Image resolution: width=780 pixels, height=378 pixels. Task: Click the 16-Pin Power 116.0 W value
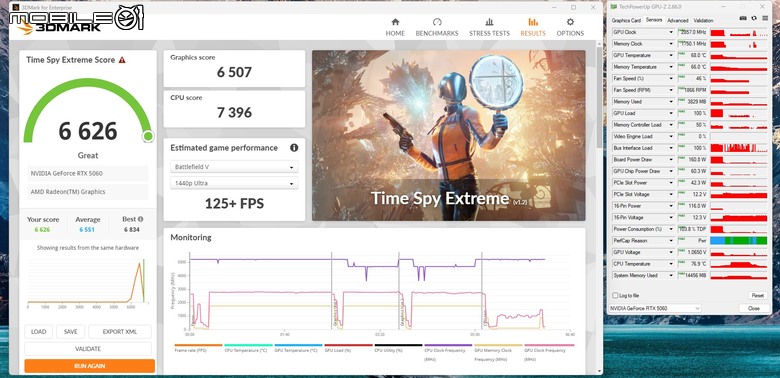pyautogui.click(x=693, y=206)
